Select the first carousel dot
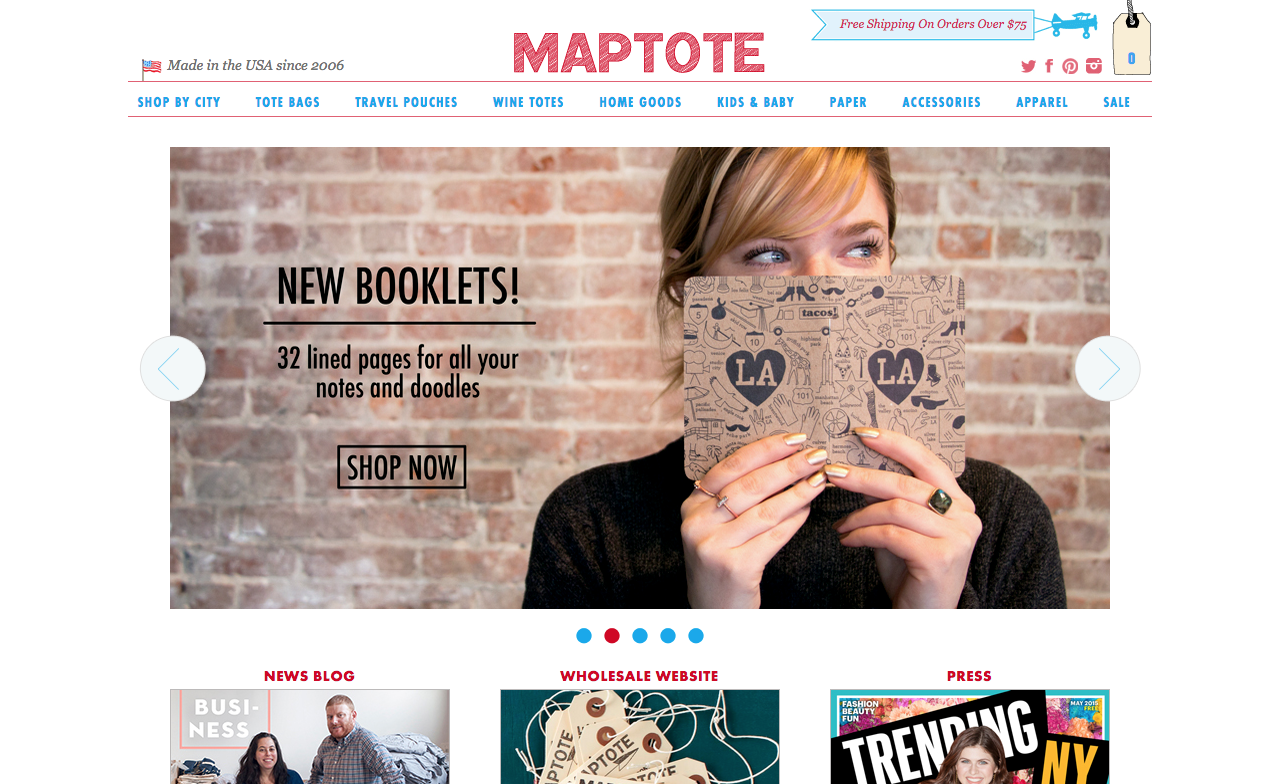 coord(584,636)
